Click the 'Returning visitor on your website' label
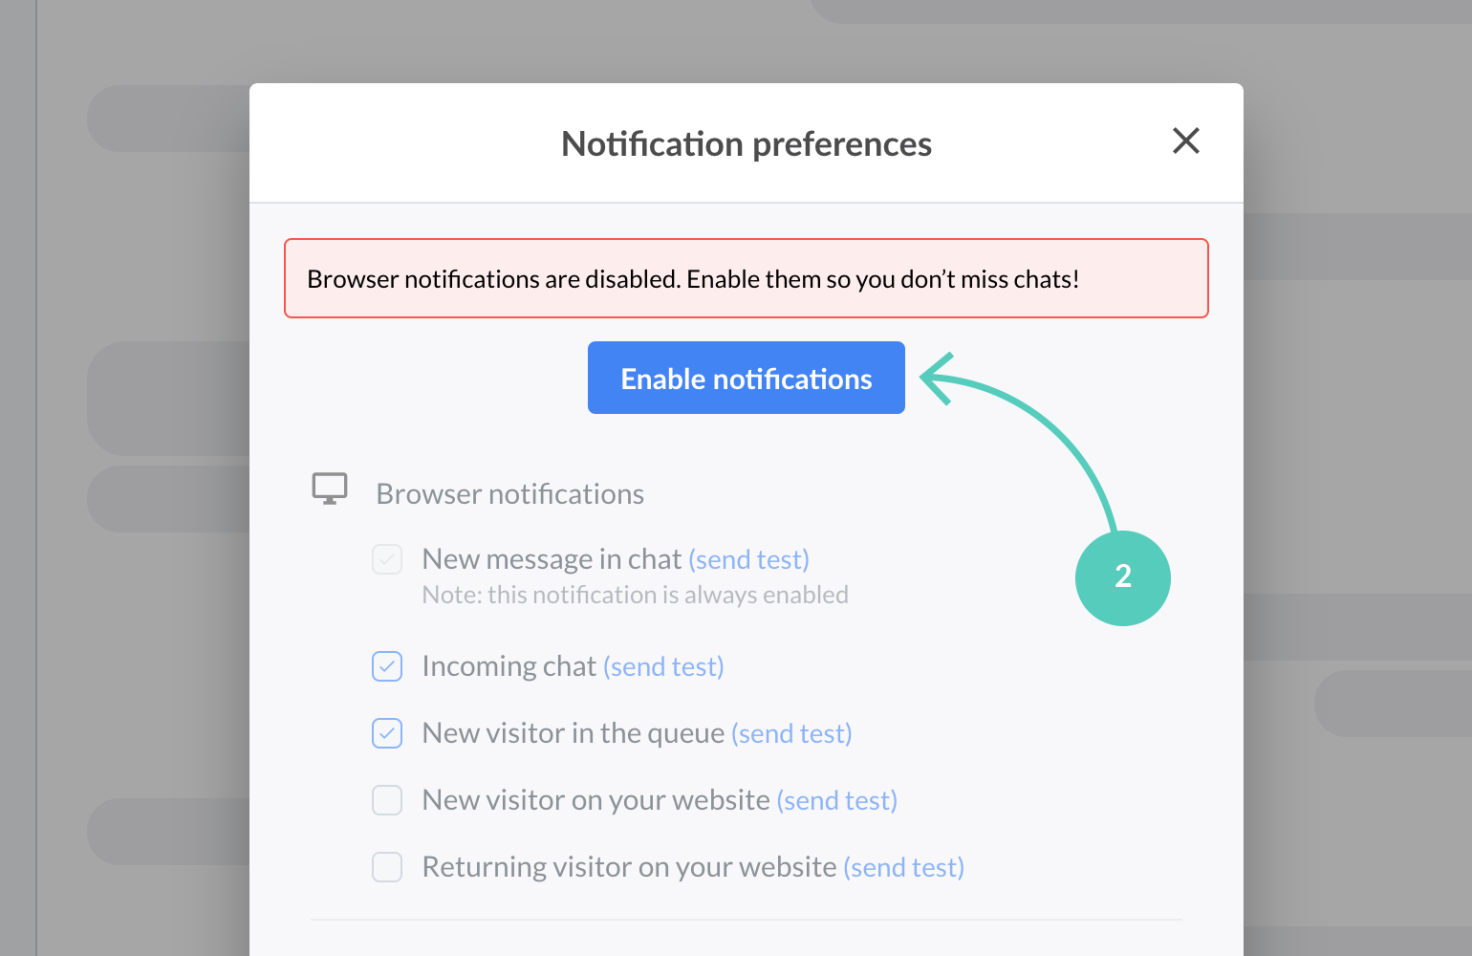 coord(629,867)
